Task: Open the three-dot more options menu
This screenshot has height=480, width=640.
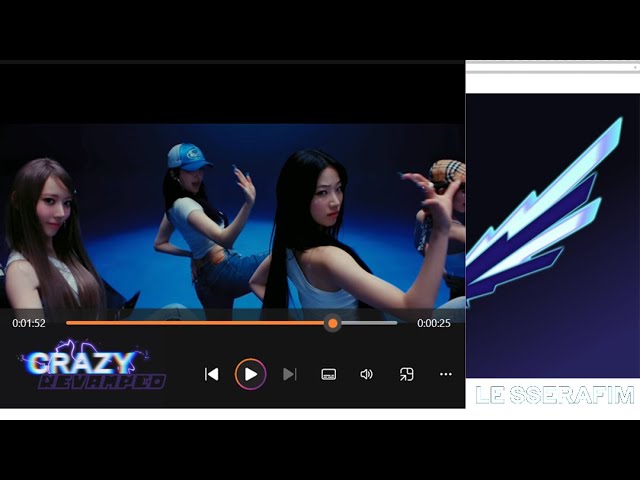Action: (446, 374)
